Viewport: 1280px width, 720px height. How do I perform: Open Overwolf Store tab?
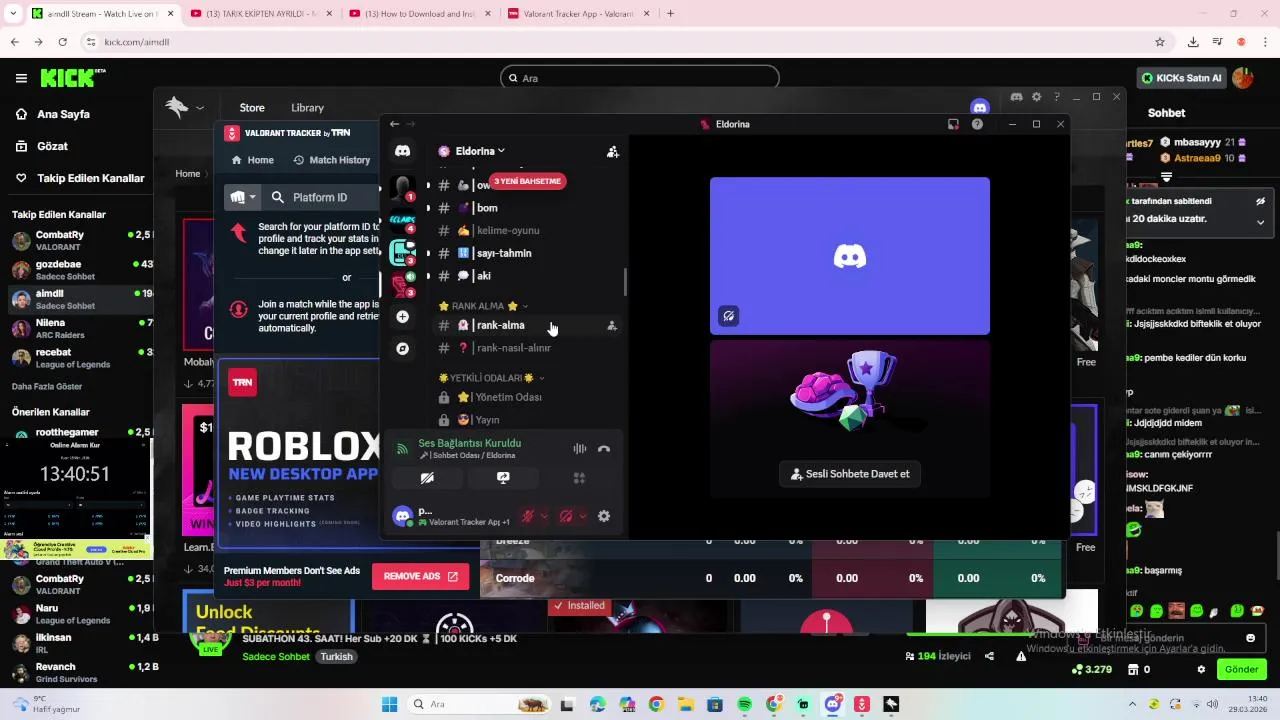pos(252,108)
